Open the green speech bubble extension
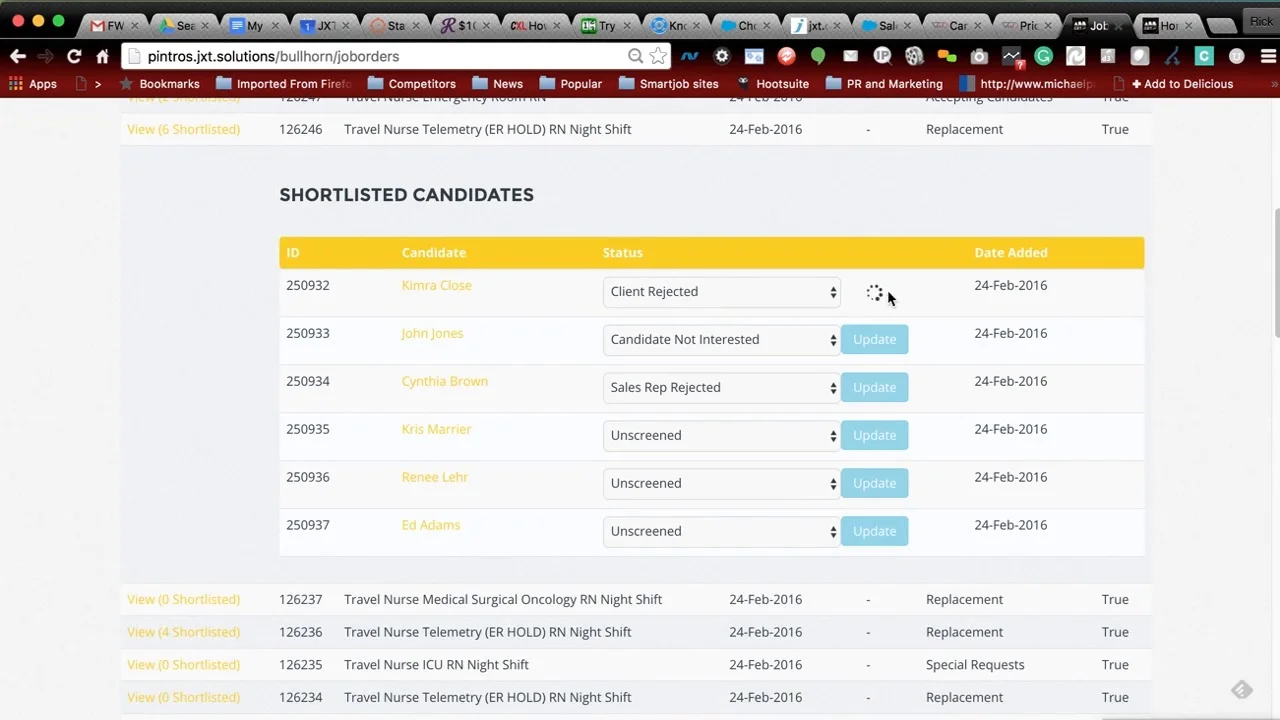This screenshot has height=720, width=1280. 818,57
